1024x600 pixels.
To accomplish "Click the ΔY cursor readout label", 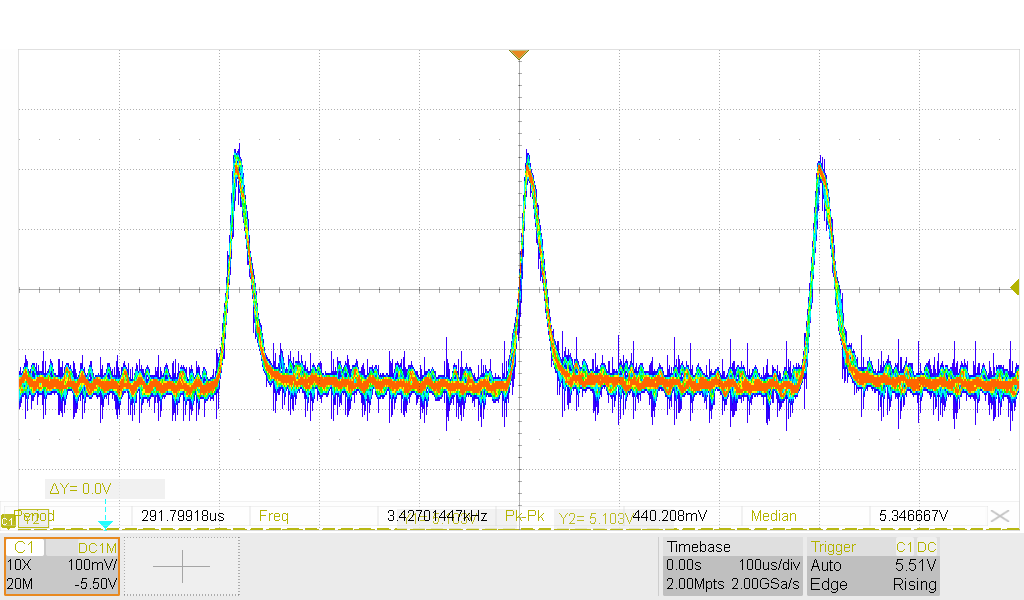I will pyautogui.click(x=82, y=489).
